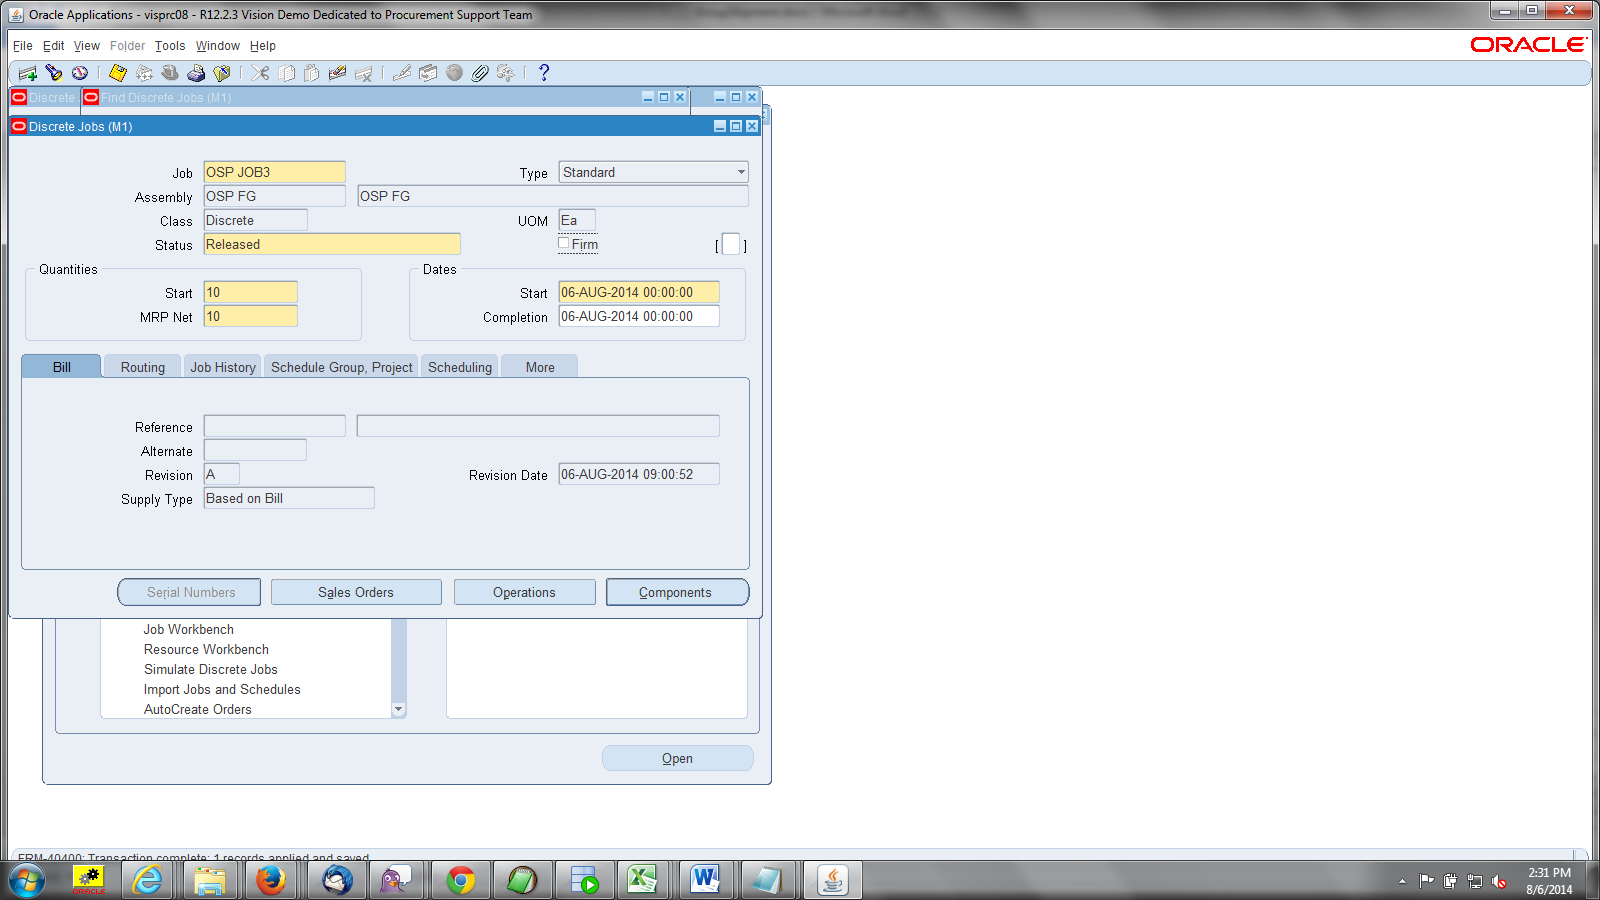Click the Print toolbar icon

pos(196,73)
